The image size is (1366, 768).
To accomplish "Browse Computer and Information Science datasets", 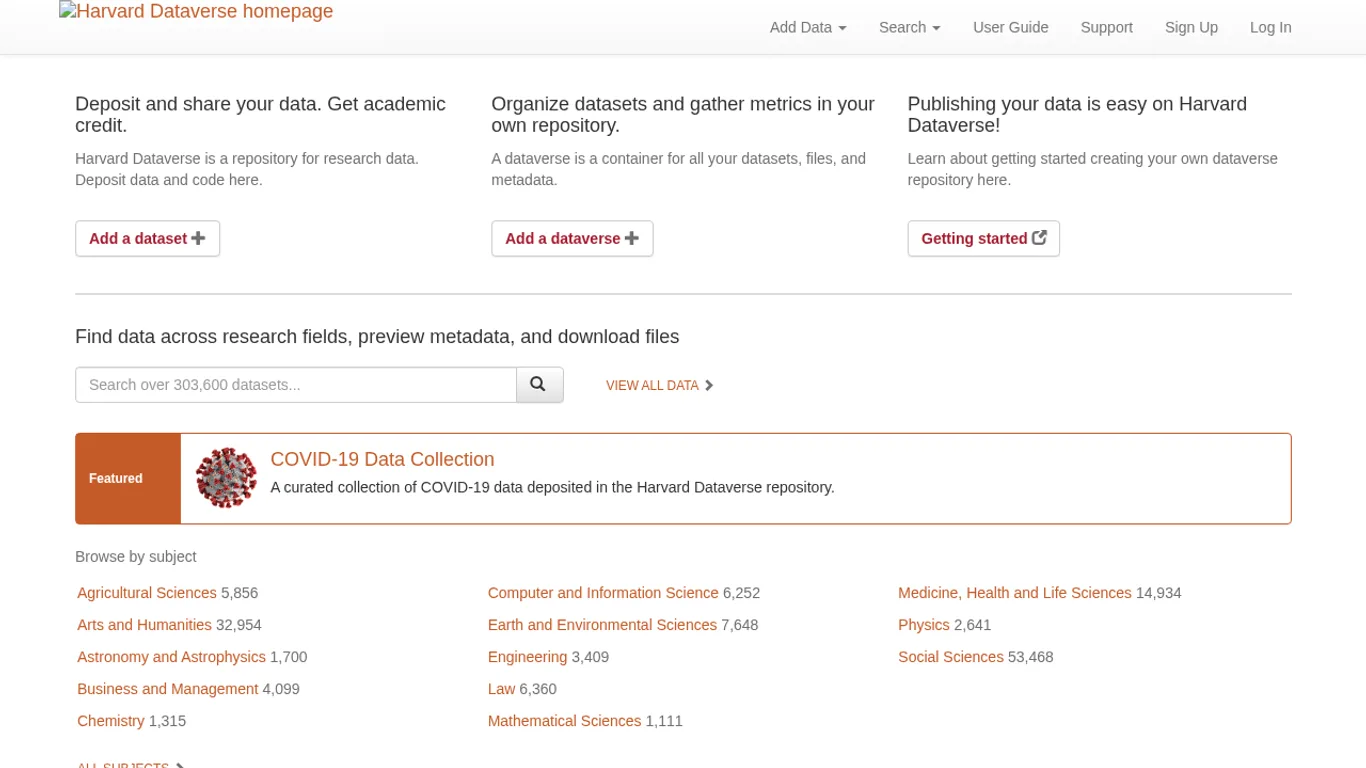I will (603, 593).
